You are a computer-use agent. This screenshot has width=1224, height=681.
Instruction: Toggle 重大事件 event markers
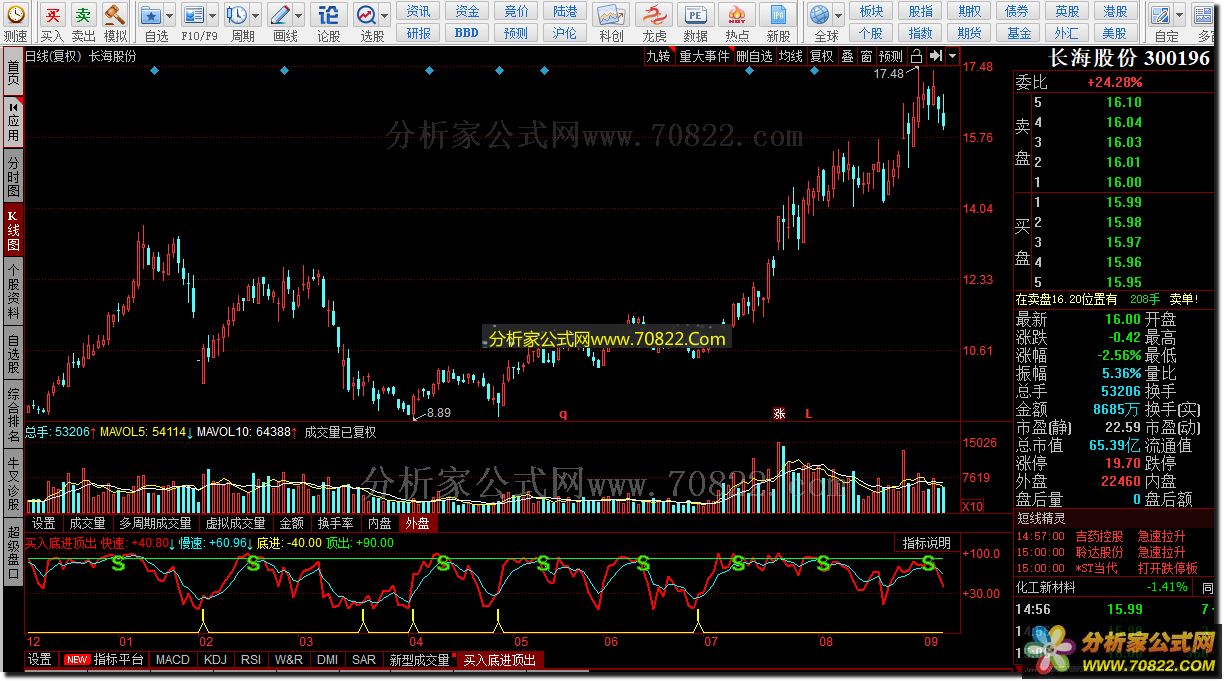tap(705, 57)
